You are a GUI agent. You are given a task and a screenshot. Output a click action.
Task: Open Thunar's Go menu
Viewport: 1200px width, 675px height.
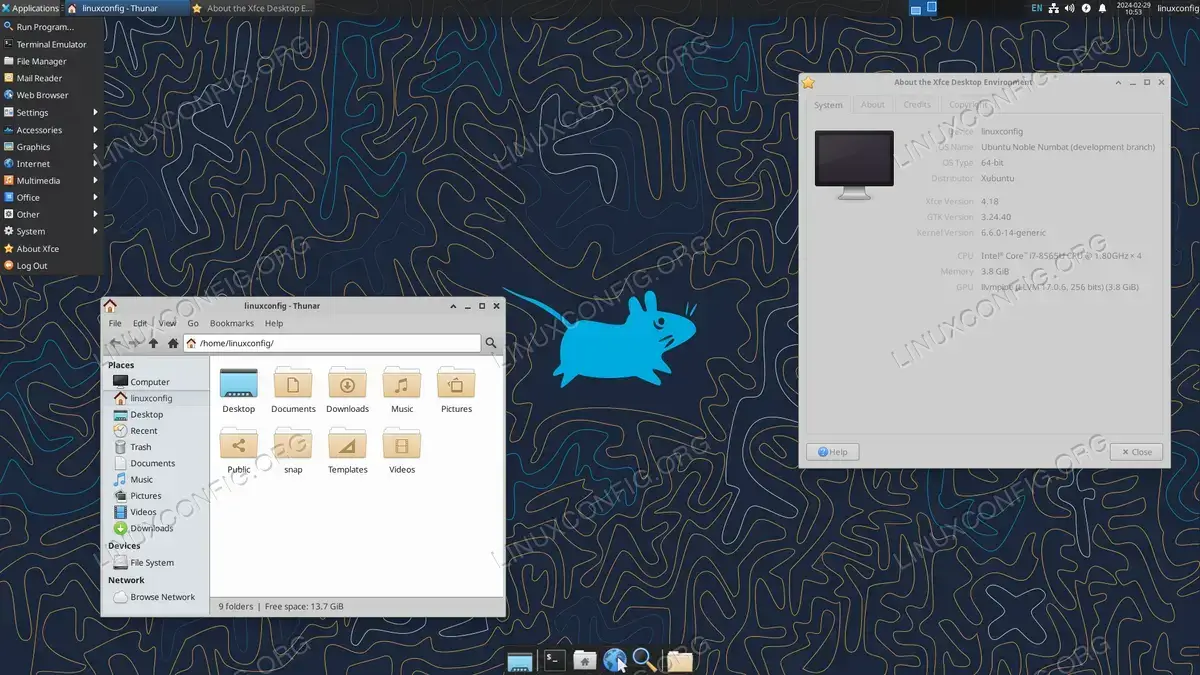tap(193, 323)
